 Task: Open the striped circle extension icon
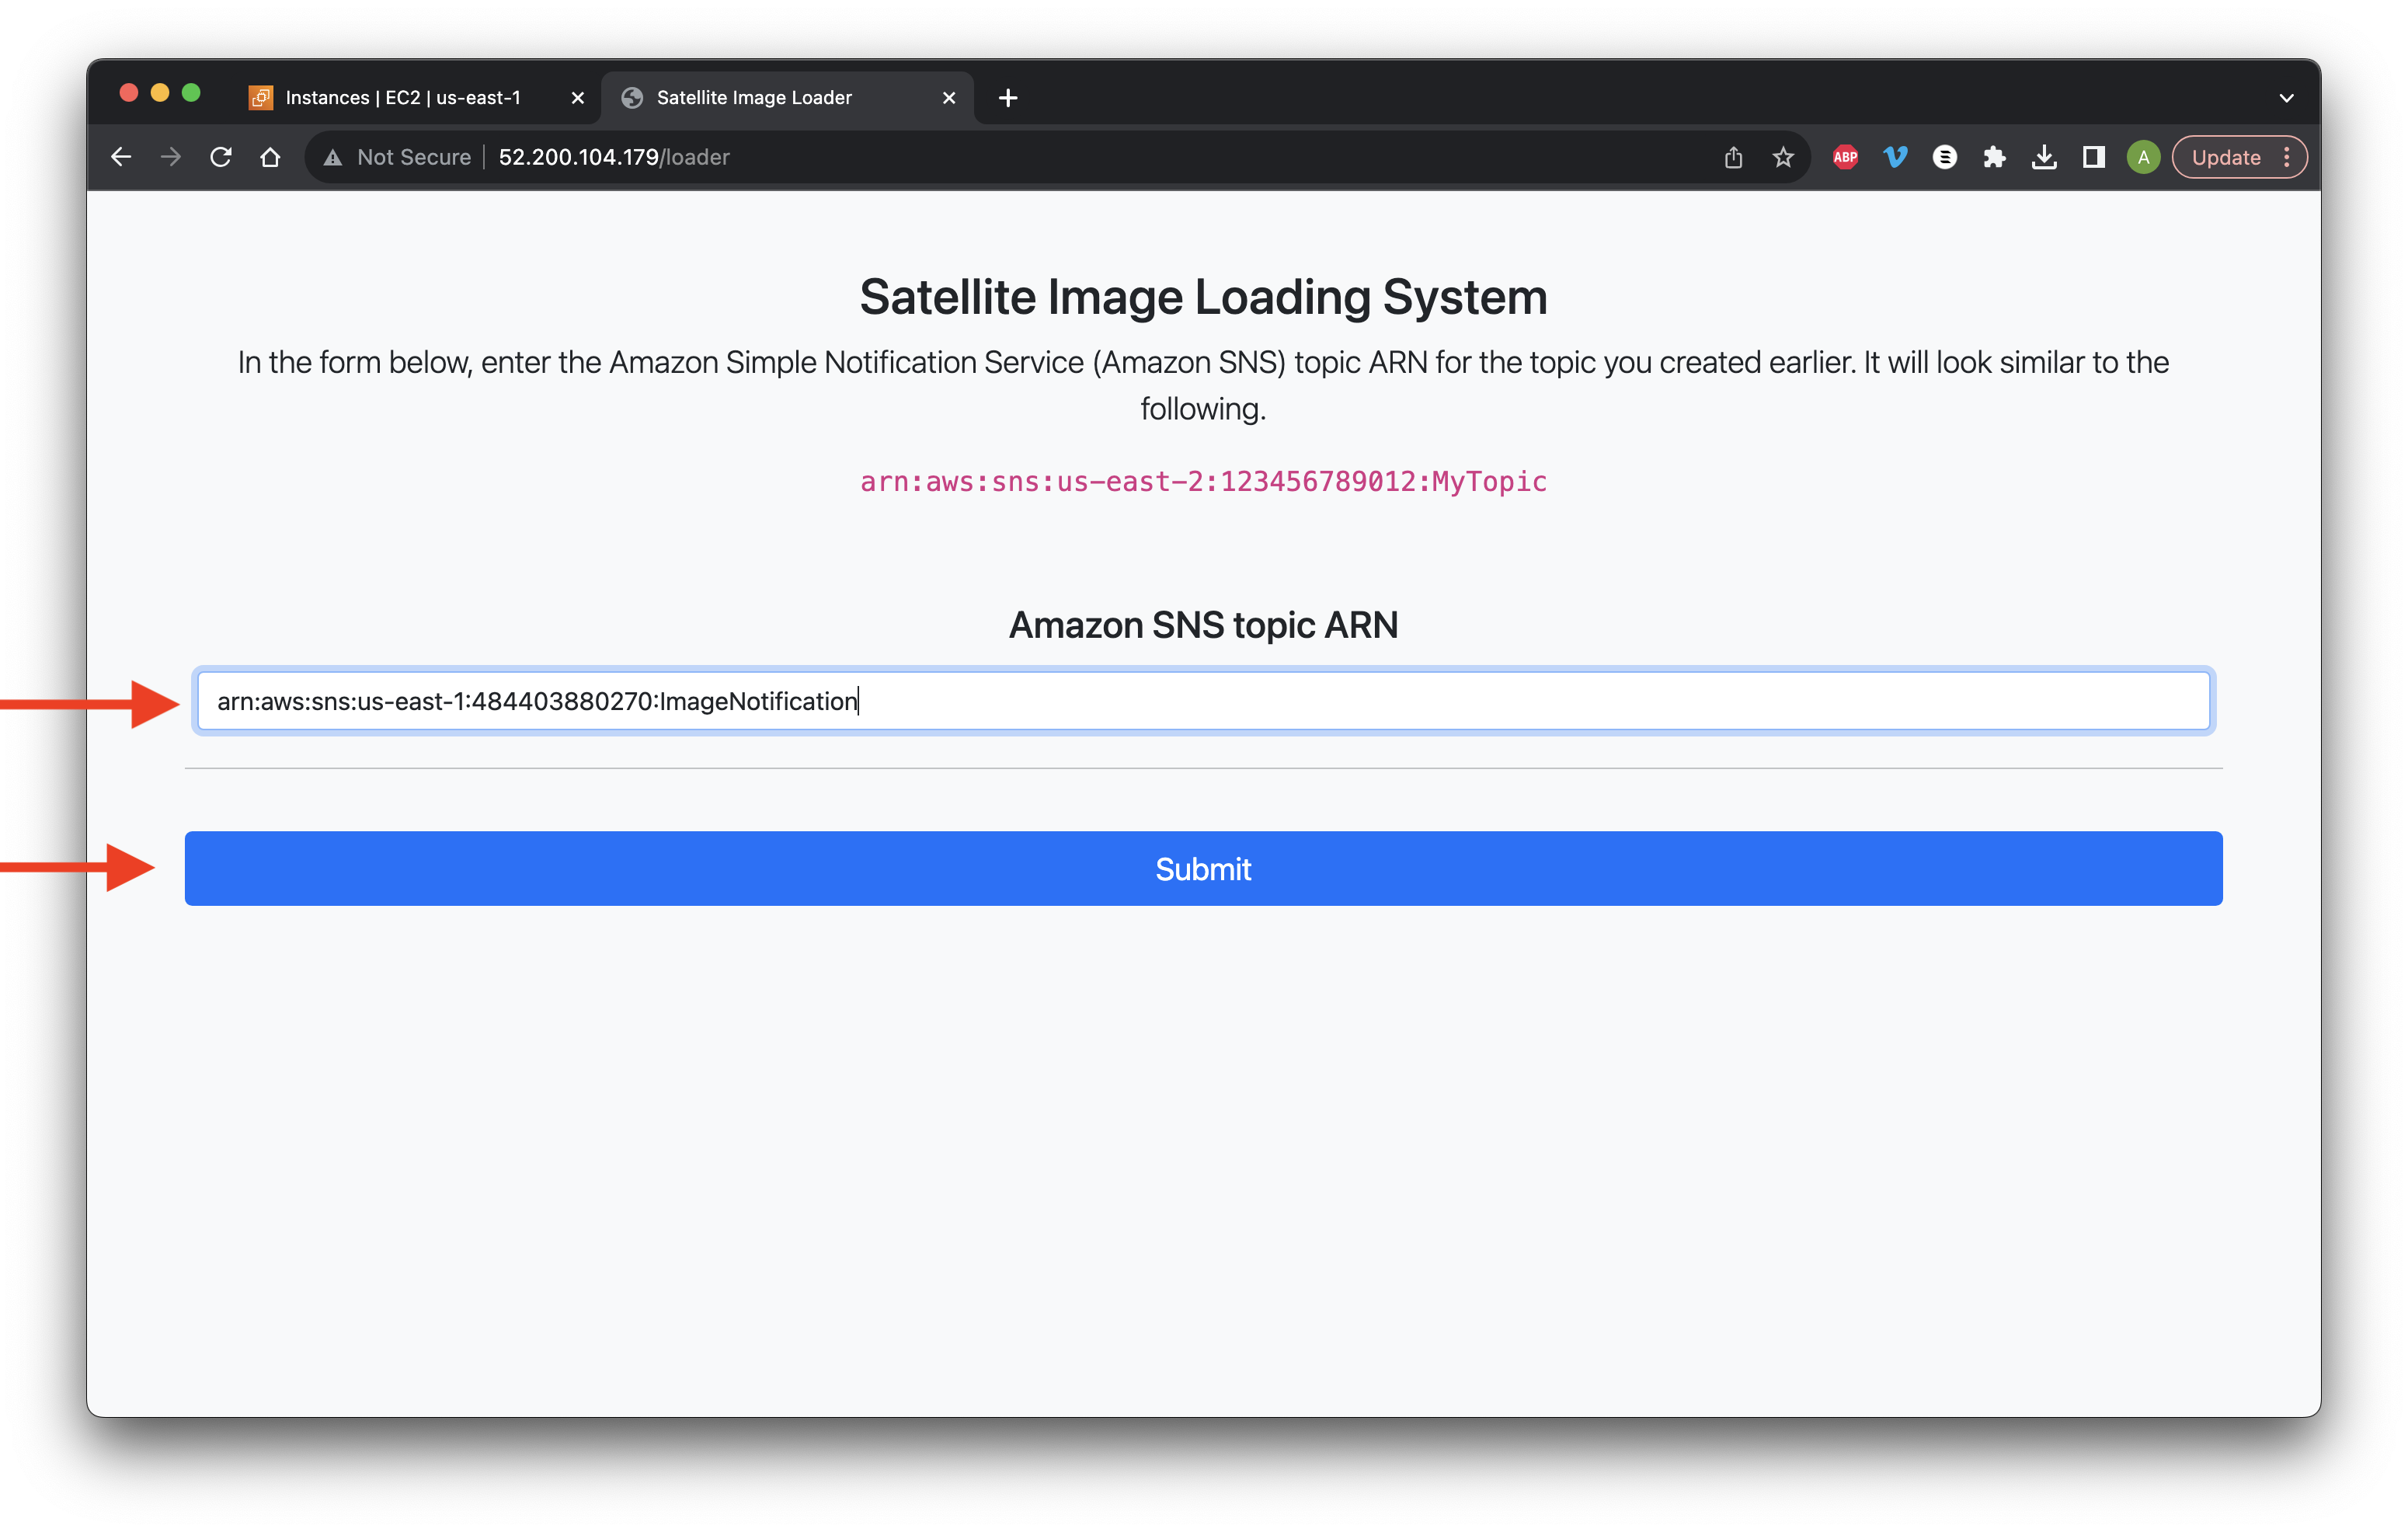click(1945, 157)
